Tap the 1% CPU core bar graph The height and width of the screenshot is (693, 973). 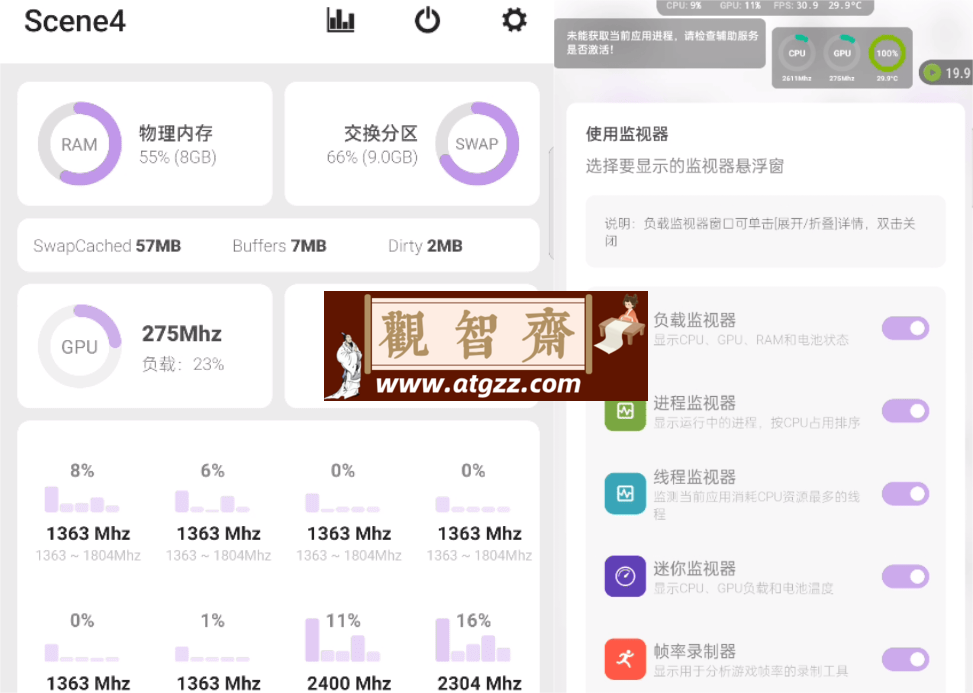click(x=212, y=654)
